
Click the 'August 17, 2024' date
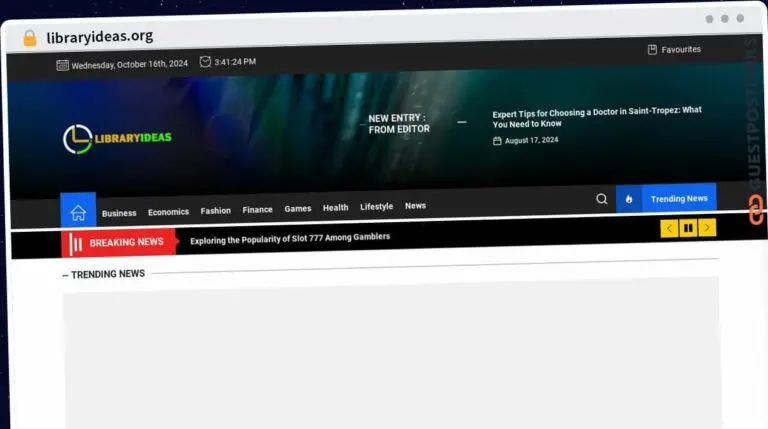pos(531,140)
